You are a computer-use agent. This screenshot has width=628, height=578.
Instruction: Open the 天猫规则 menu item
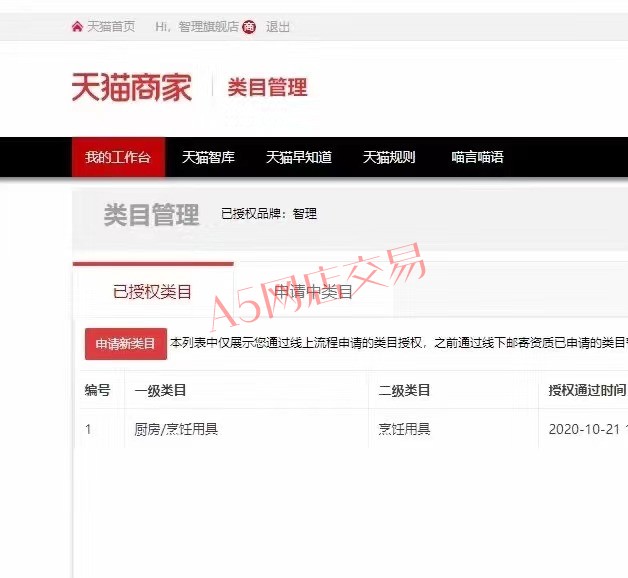point(389,157)
